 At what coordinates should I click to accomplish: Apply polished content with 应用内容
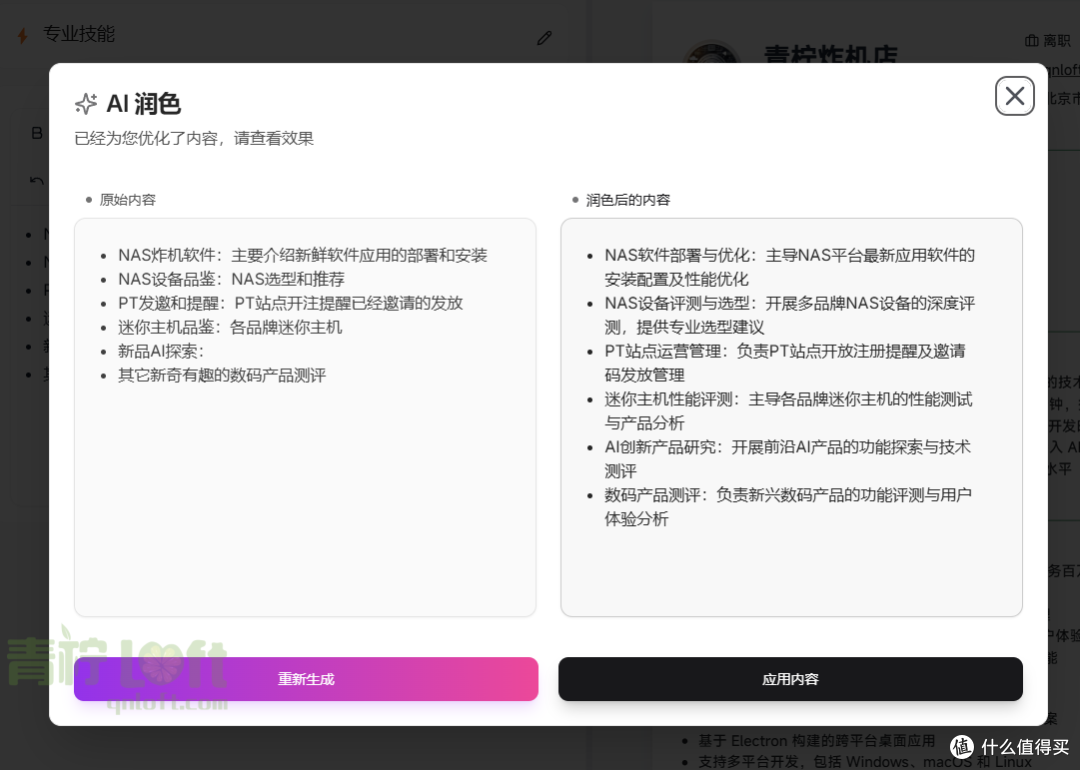coord(791,679)
